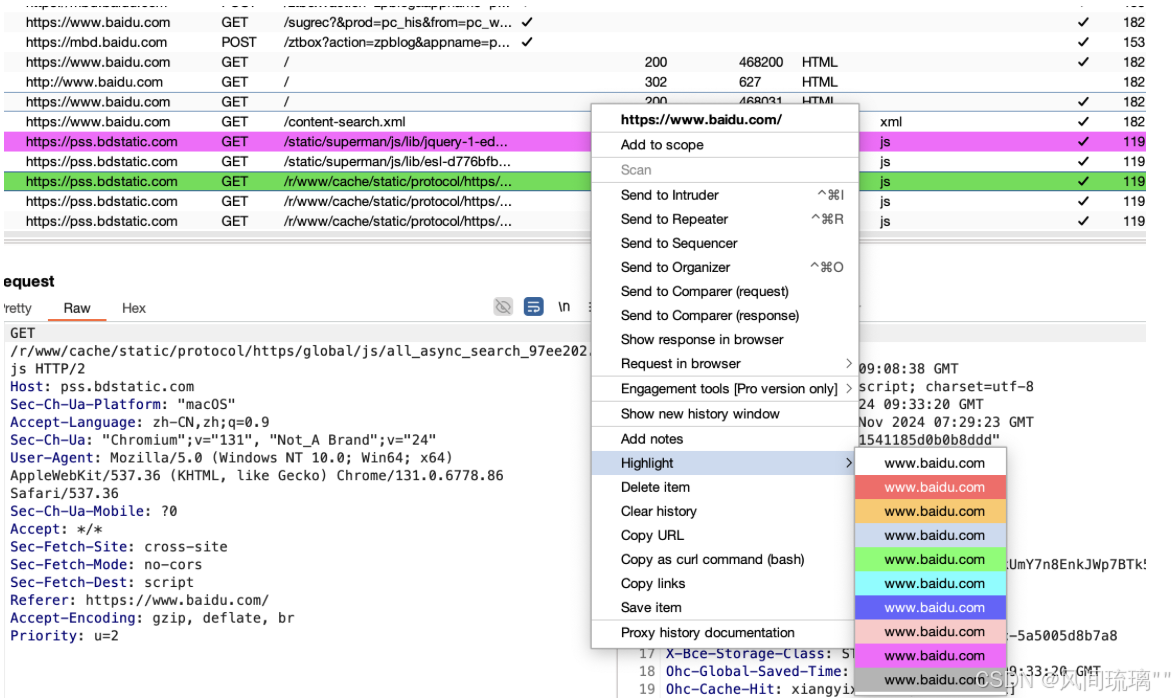Choose Delete item
Image resolution: width=1176 pixels, height=700 pixels.
coord(725,487)
